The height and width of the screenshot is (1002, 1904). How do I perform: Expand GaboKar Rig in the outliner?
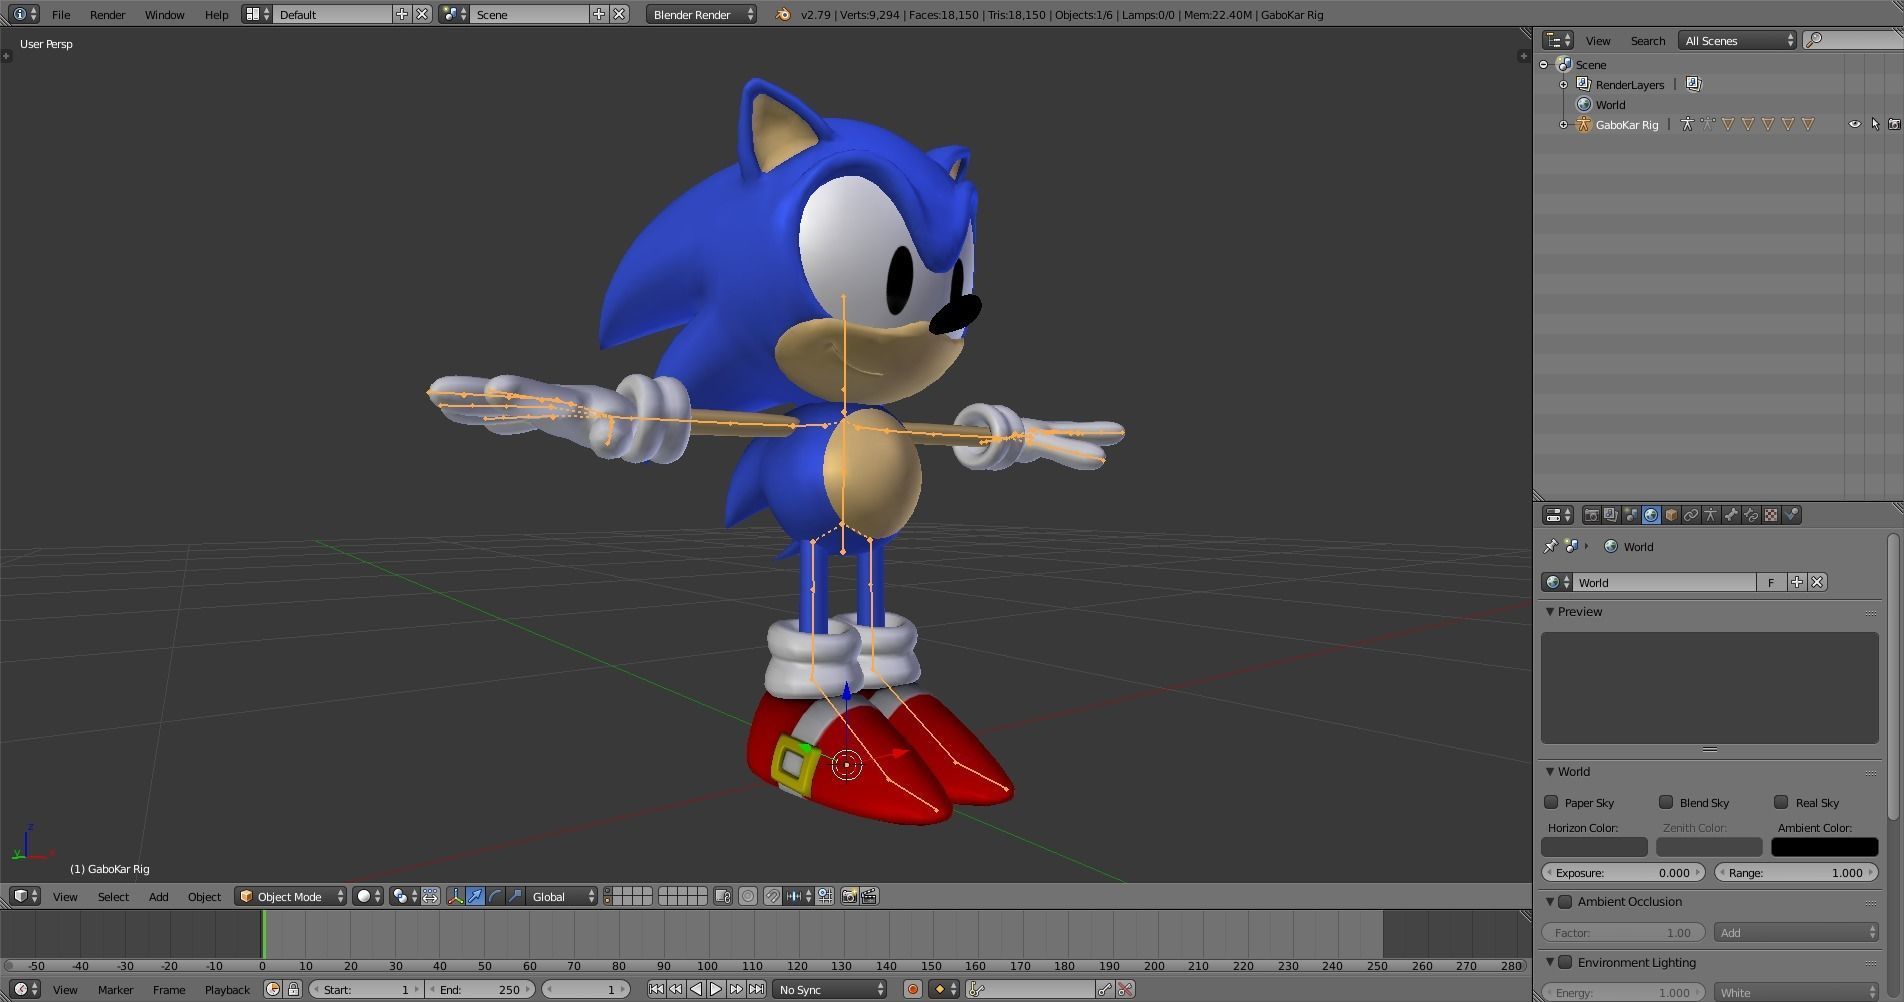coord(1564,124)
